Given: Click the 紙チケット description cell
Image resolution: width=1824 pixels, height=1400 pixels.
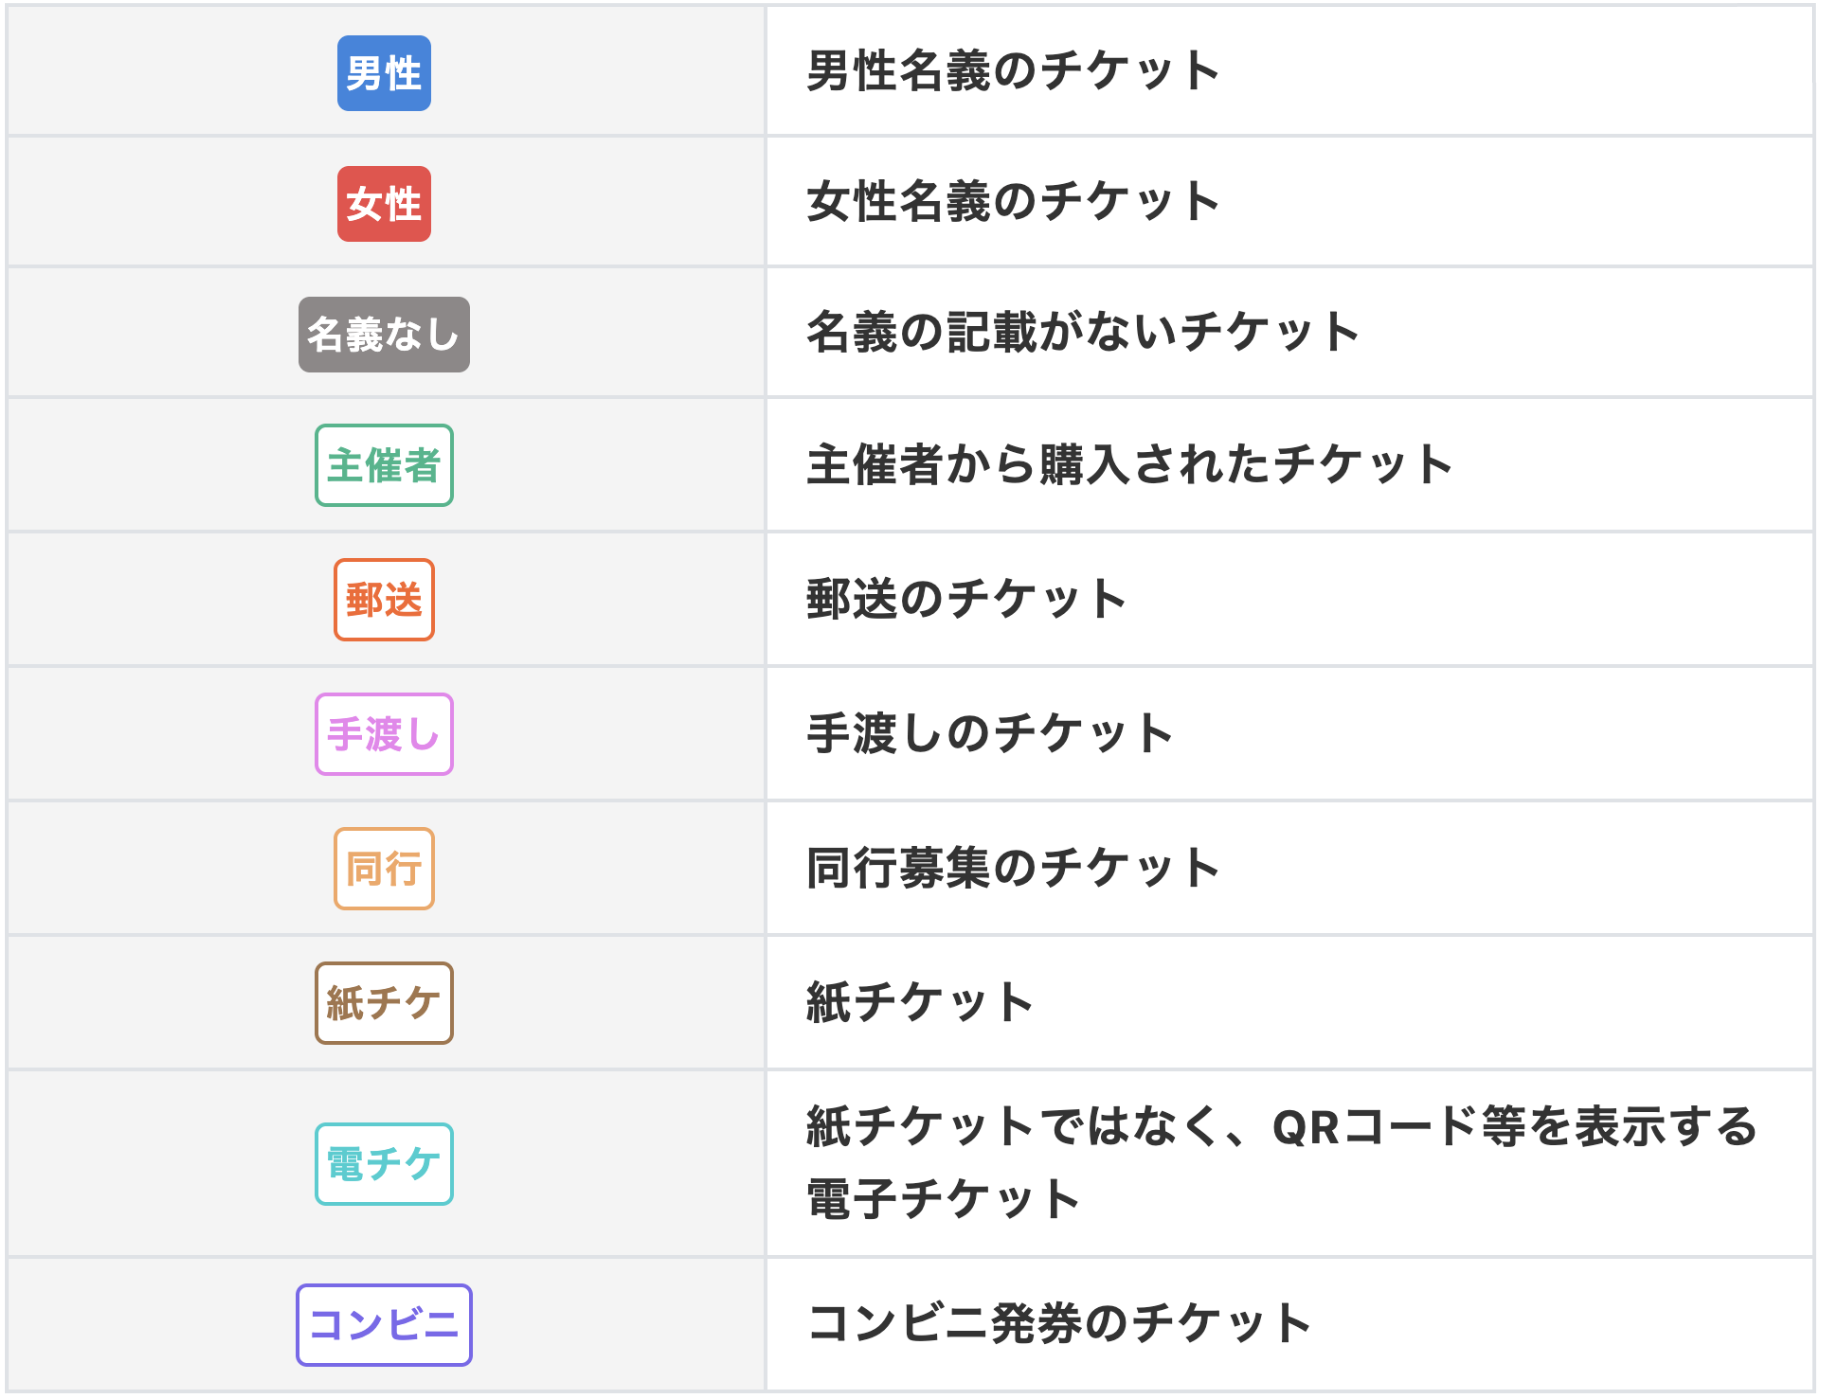Looking at the screenshot, I should pos(1290,1003).
